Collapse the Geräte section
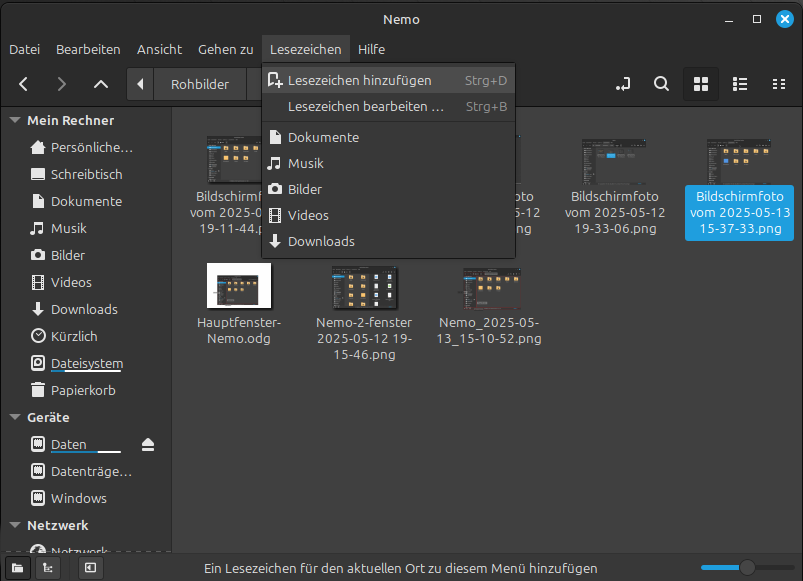803x581 pixels. pyautogui.click(x=15, y=417)
